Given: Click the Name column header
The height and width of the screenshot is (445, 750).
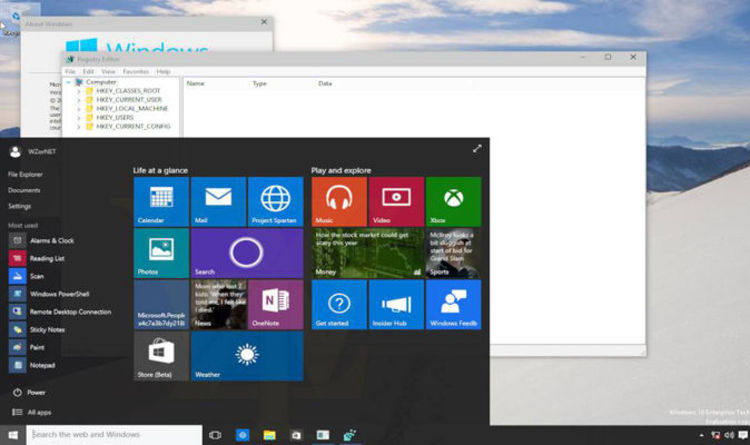Looking at the screenshot, I should 195,84.
